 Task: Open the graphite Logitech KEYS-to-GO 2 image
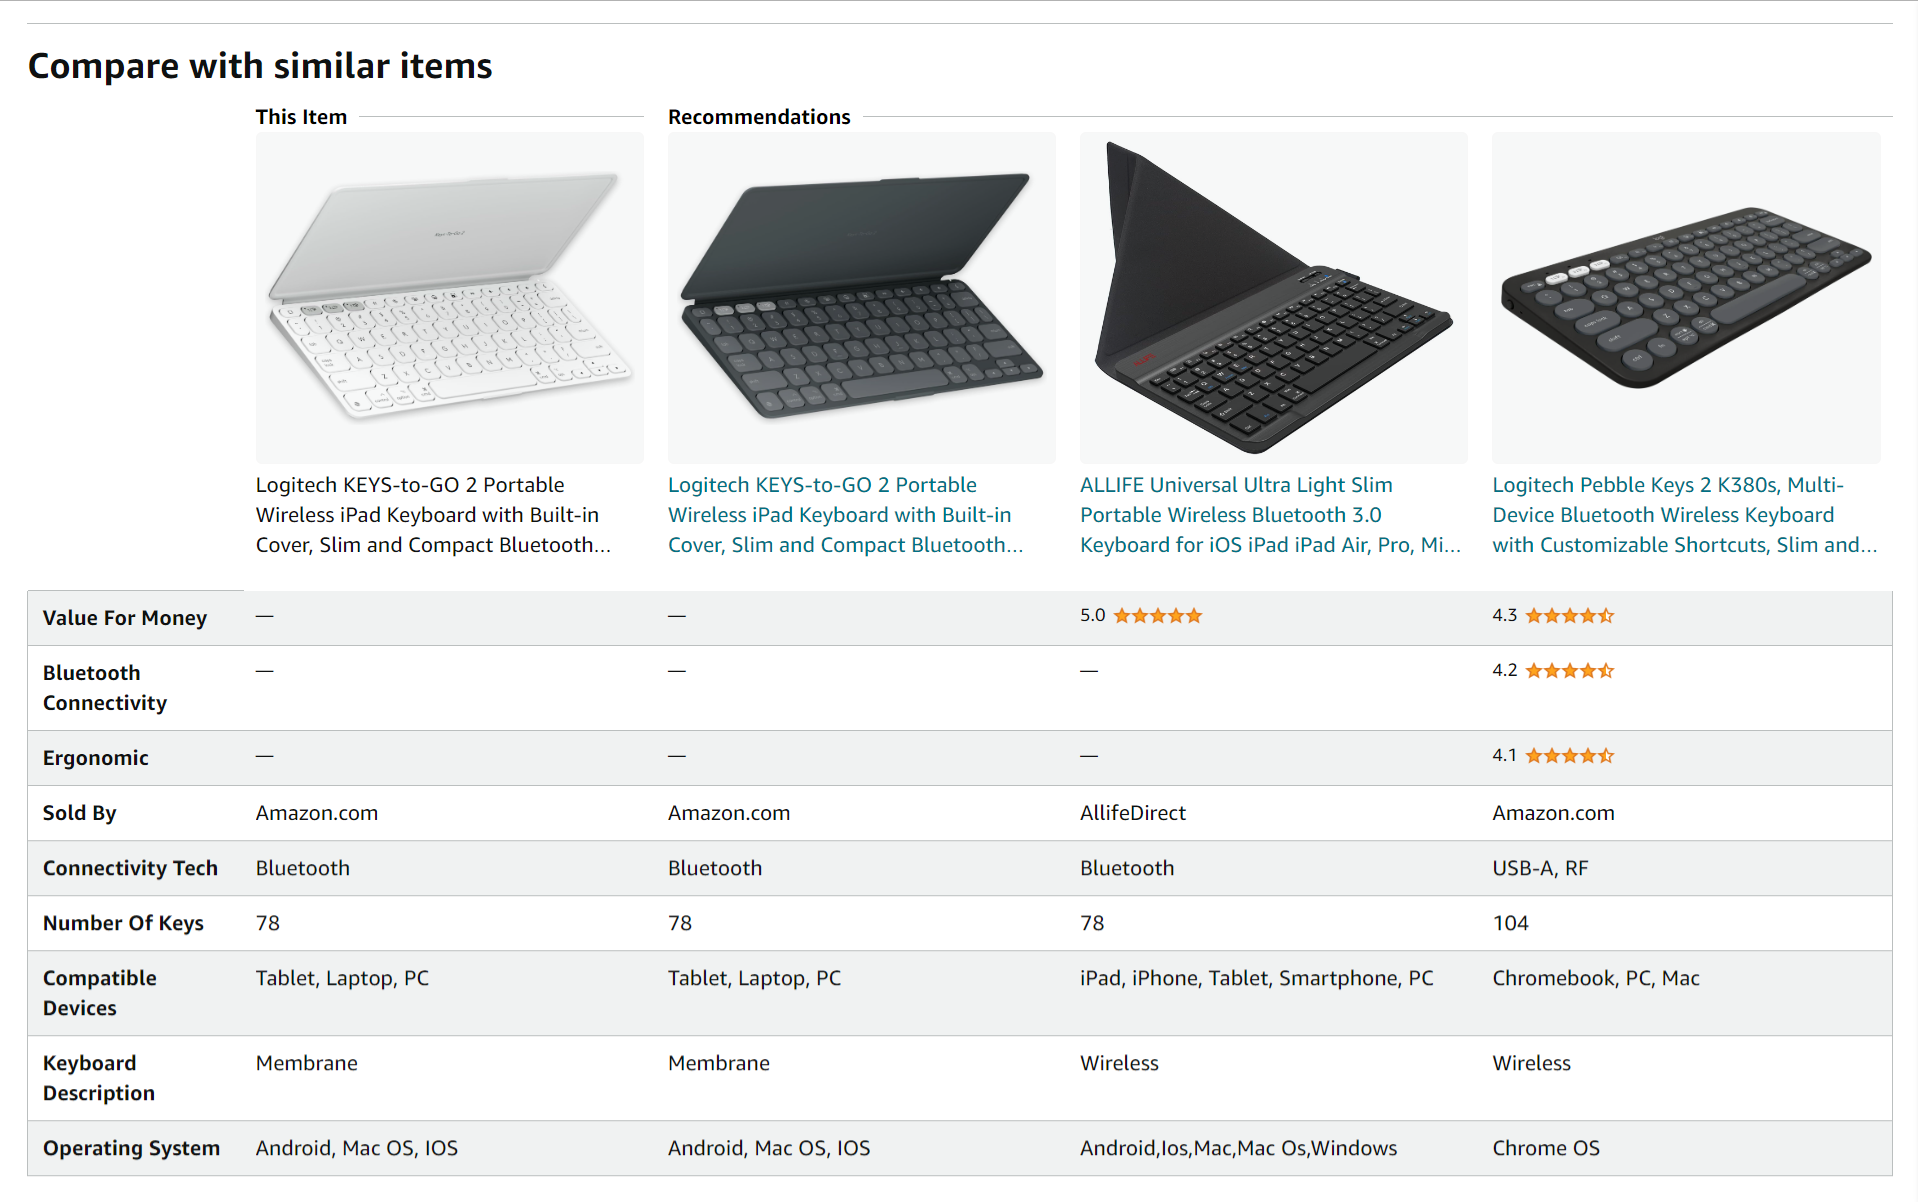(861, 297)
